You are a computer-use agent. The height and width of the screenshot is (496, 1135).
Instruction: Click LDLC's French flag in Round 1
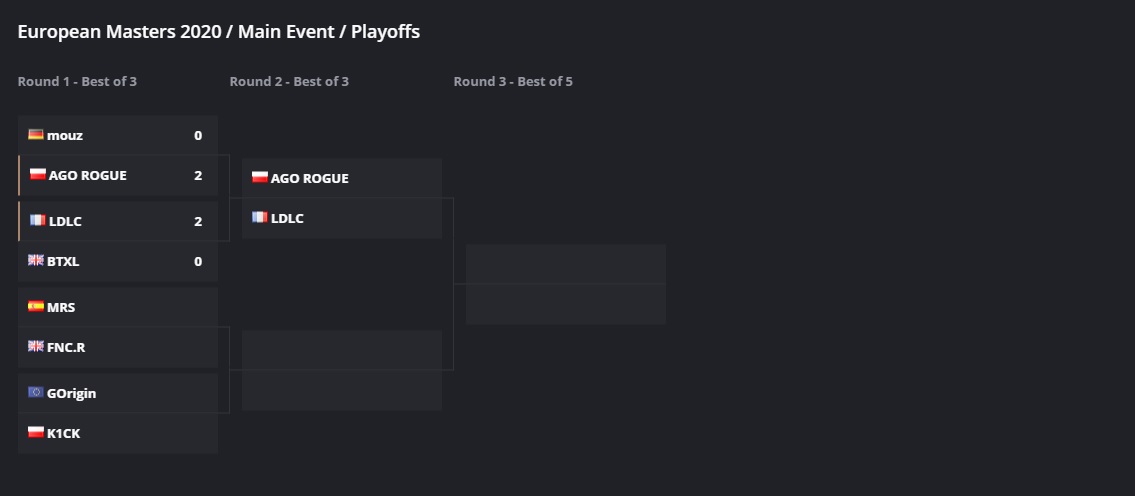pos(38,221)
